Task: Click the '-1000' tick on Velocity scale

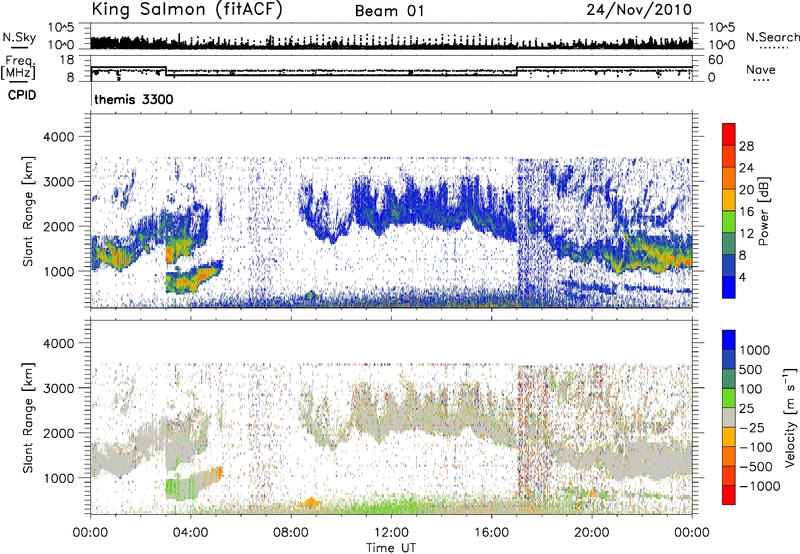Action: 759,486
